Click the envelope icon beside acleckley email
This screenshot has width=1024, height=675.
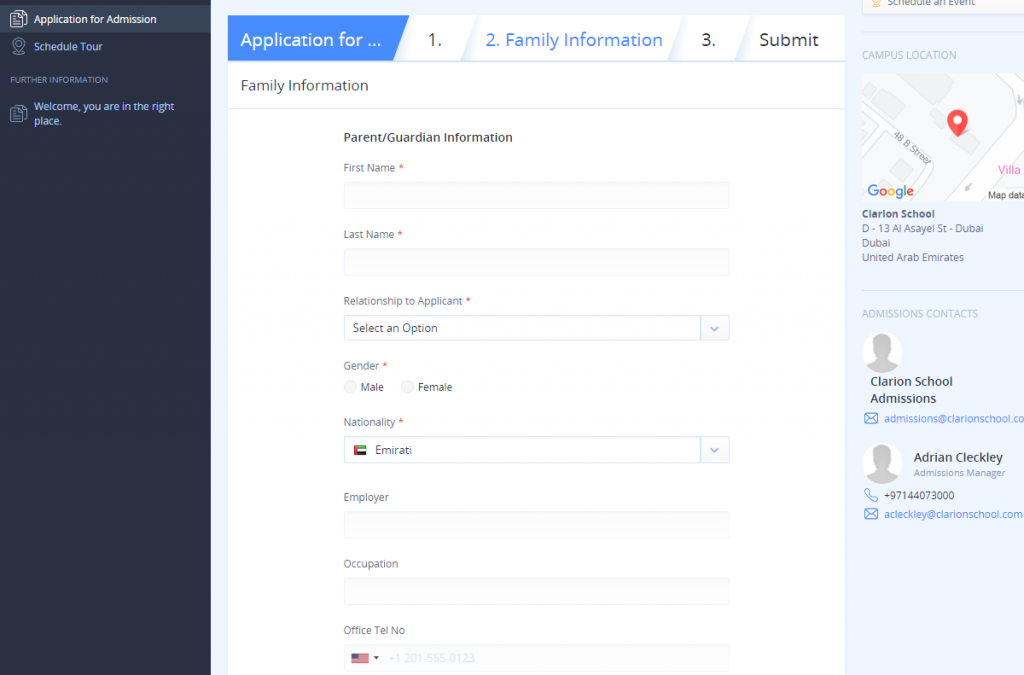871,514
